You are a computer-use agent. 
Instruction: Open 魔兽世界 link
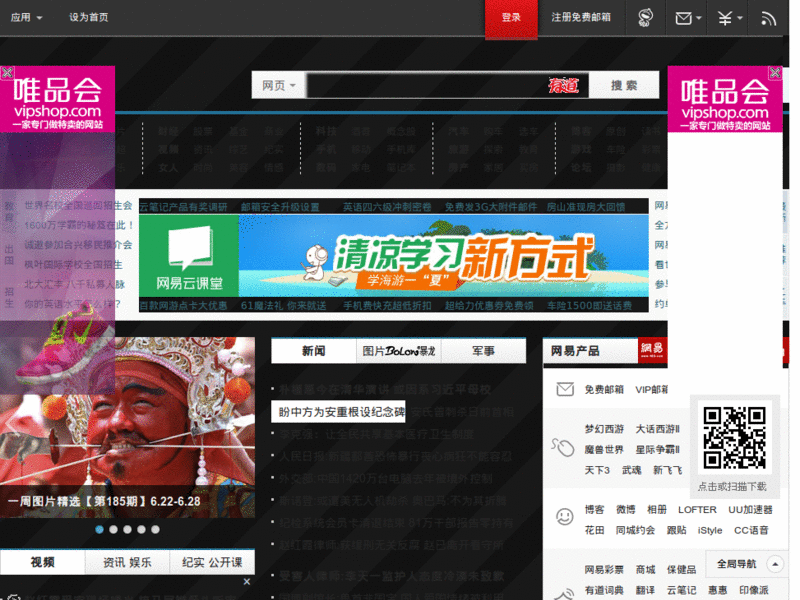[x=604, y=449]
